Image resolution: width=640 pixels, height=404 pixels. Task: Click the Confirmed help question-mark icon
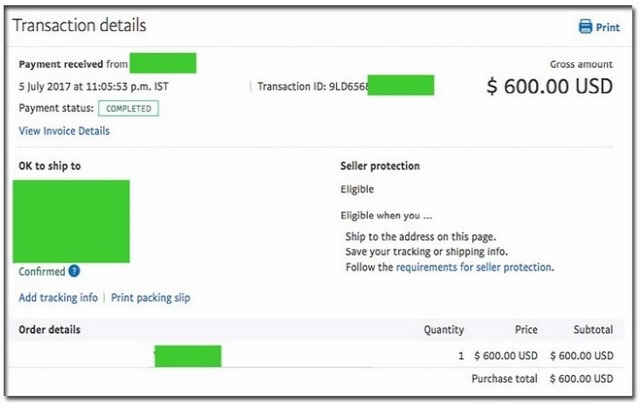point(74,271)
